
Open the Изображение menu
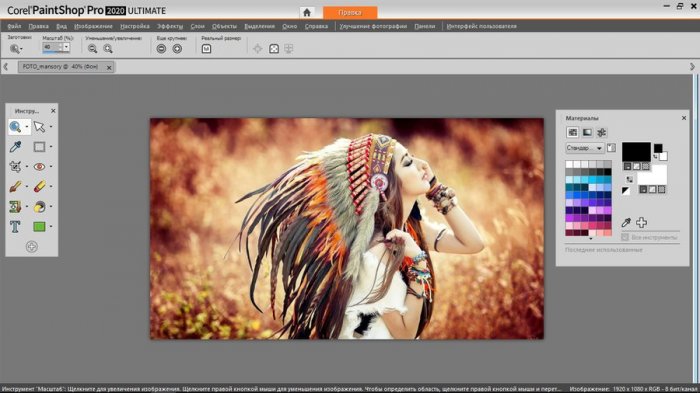[93, 26]
